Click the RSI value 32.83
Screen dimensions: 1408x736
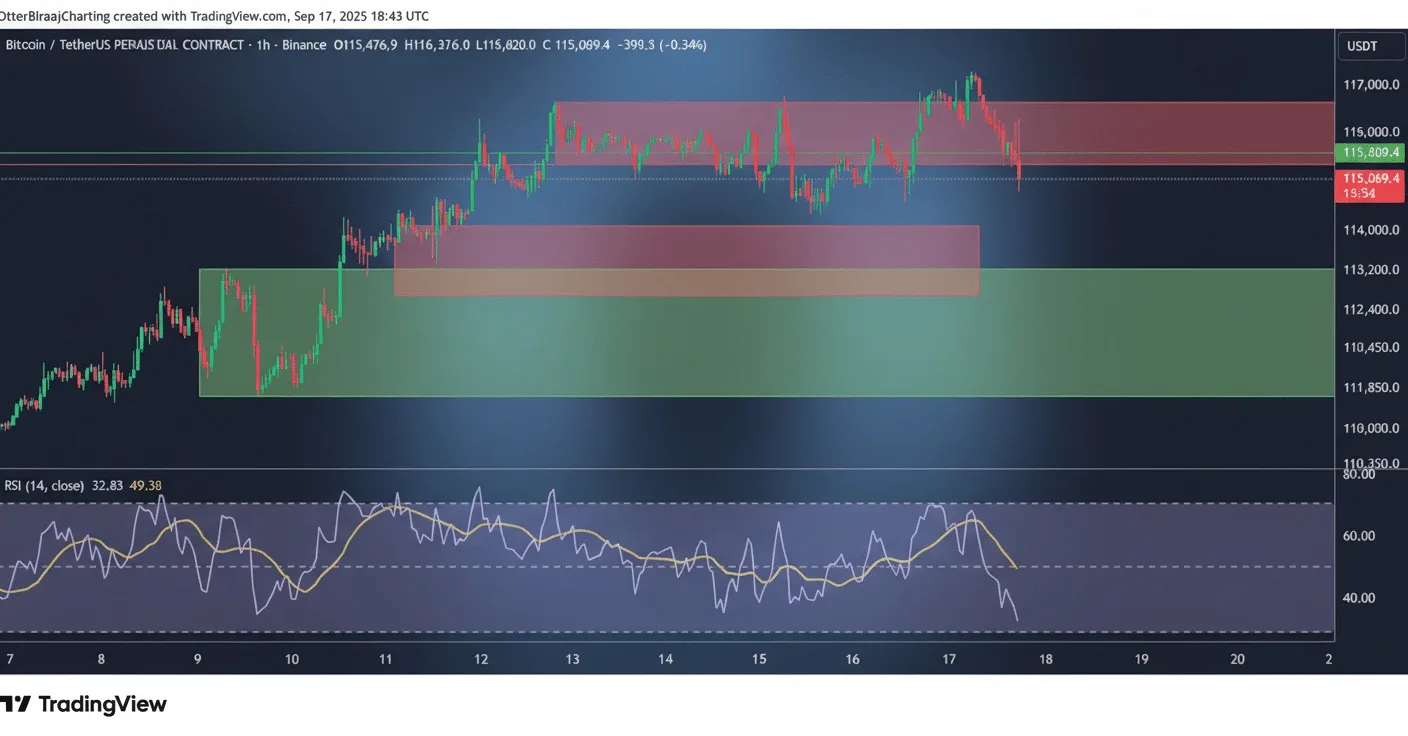[108, 486]
